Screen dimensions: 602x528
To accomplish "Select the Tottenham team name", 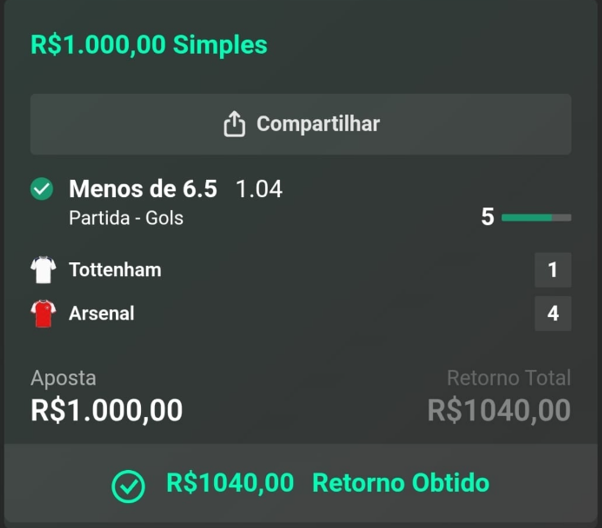I will (x=115, y=270).
